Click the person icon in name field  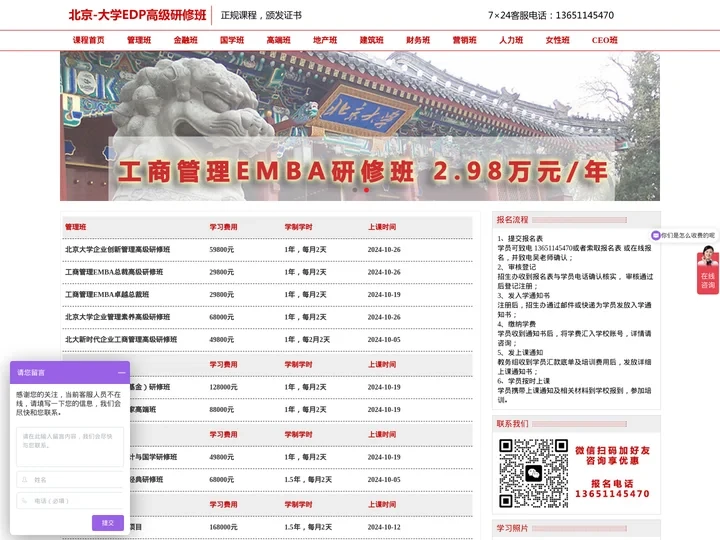coord(24,479)
